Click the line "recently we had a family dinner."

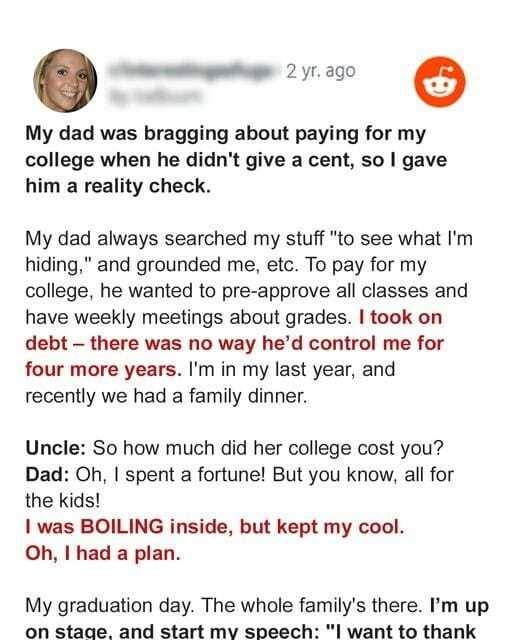tap(166, 396)
